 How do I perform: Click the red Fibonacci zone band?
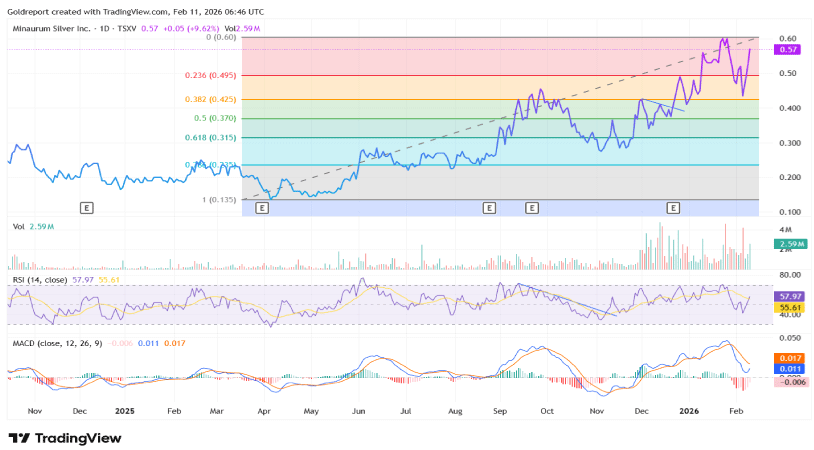(x=450, y=56)
